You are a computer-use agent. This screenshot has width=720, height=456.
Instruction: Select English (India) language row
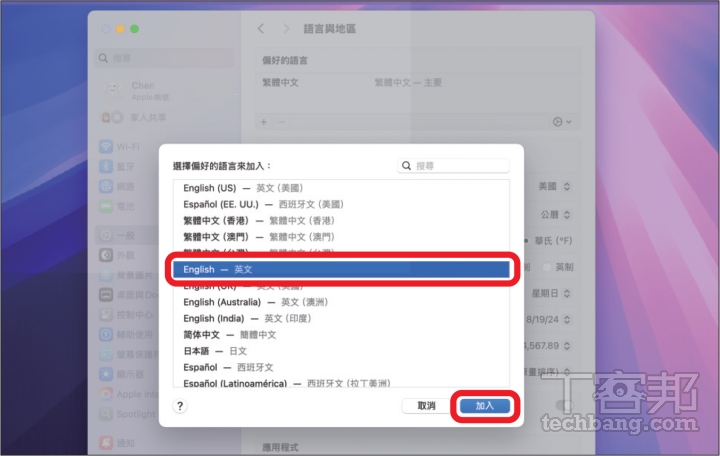point(341,318)
